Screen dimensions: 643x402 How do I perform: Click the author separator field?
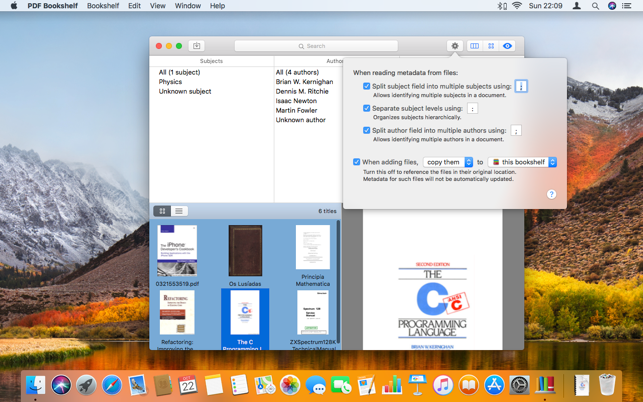coord(516,130)
